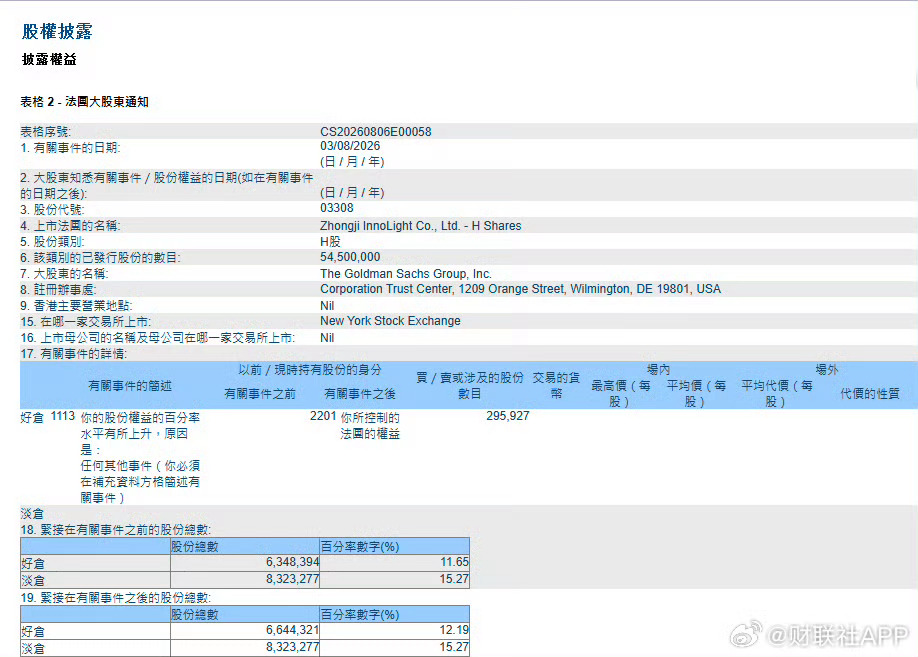The height and width of the screenshot is (657, 918).
Task: Click the 交易的貨幣 column header
Action: 556,386
